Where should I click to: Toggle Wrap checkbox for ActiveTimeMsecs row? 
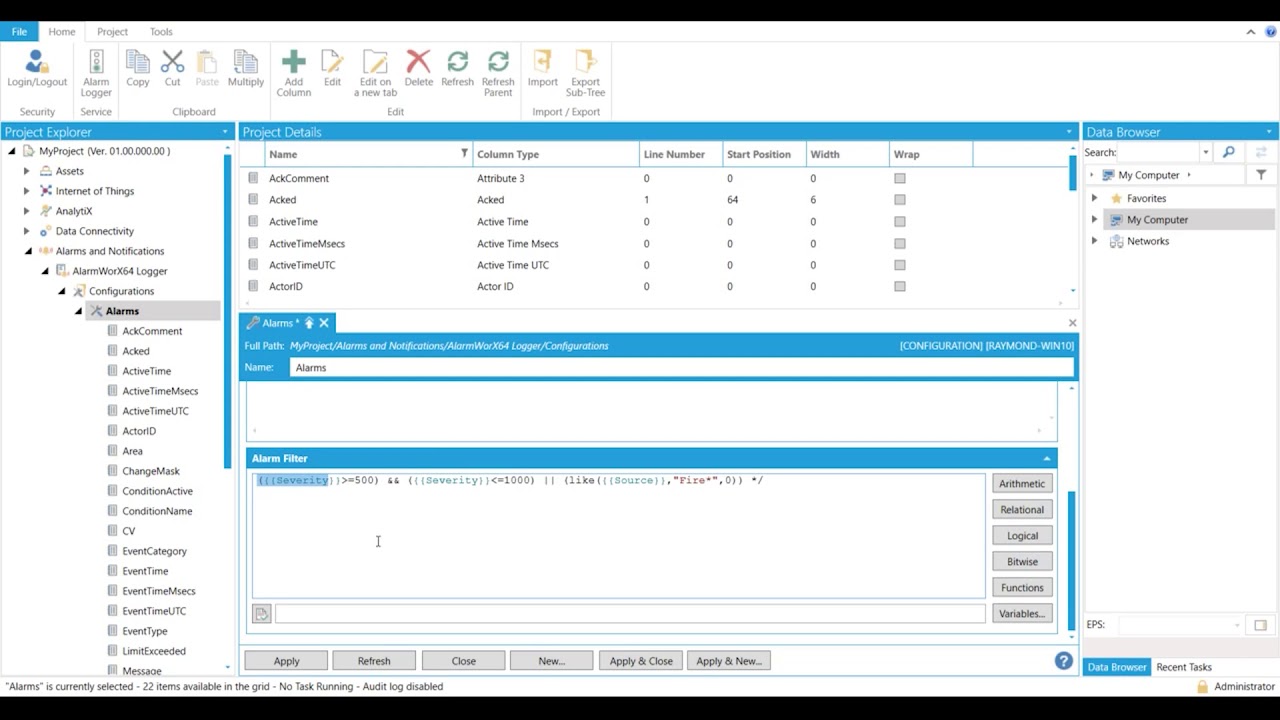point(900,244)
